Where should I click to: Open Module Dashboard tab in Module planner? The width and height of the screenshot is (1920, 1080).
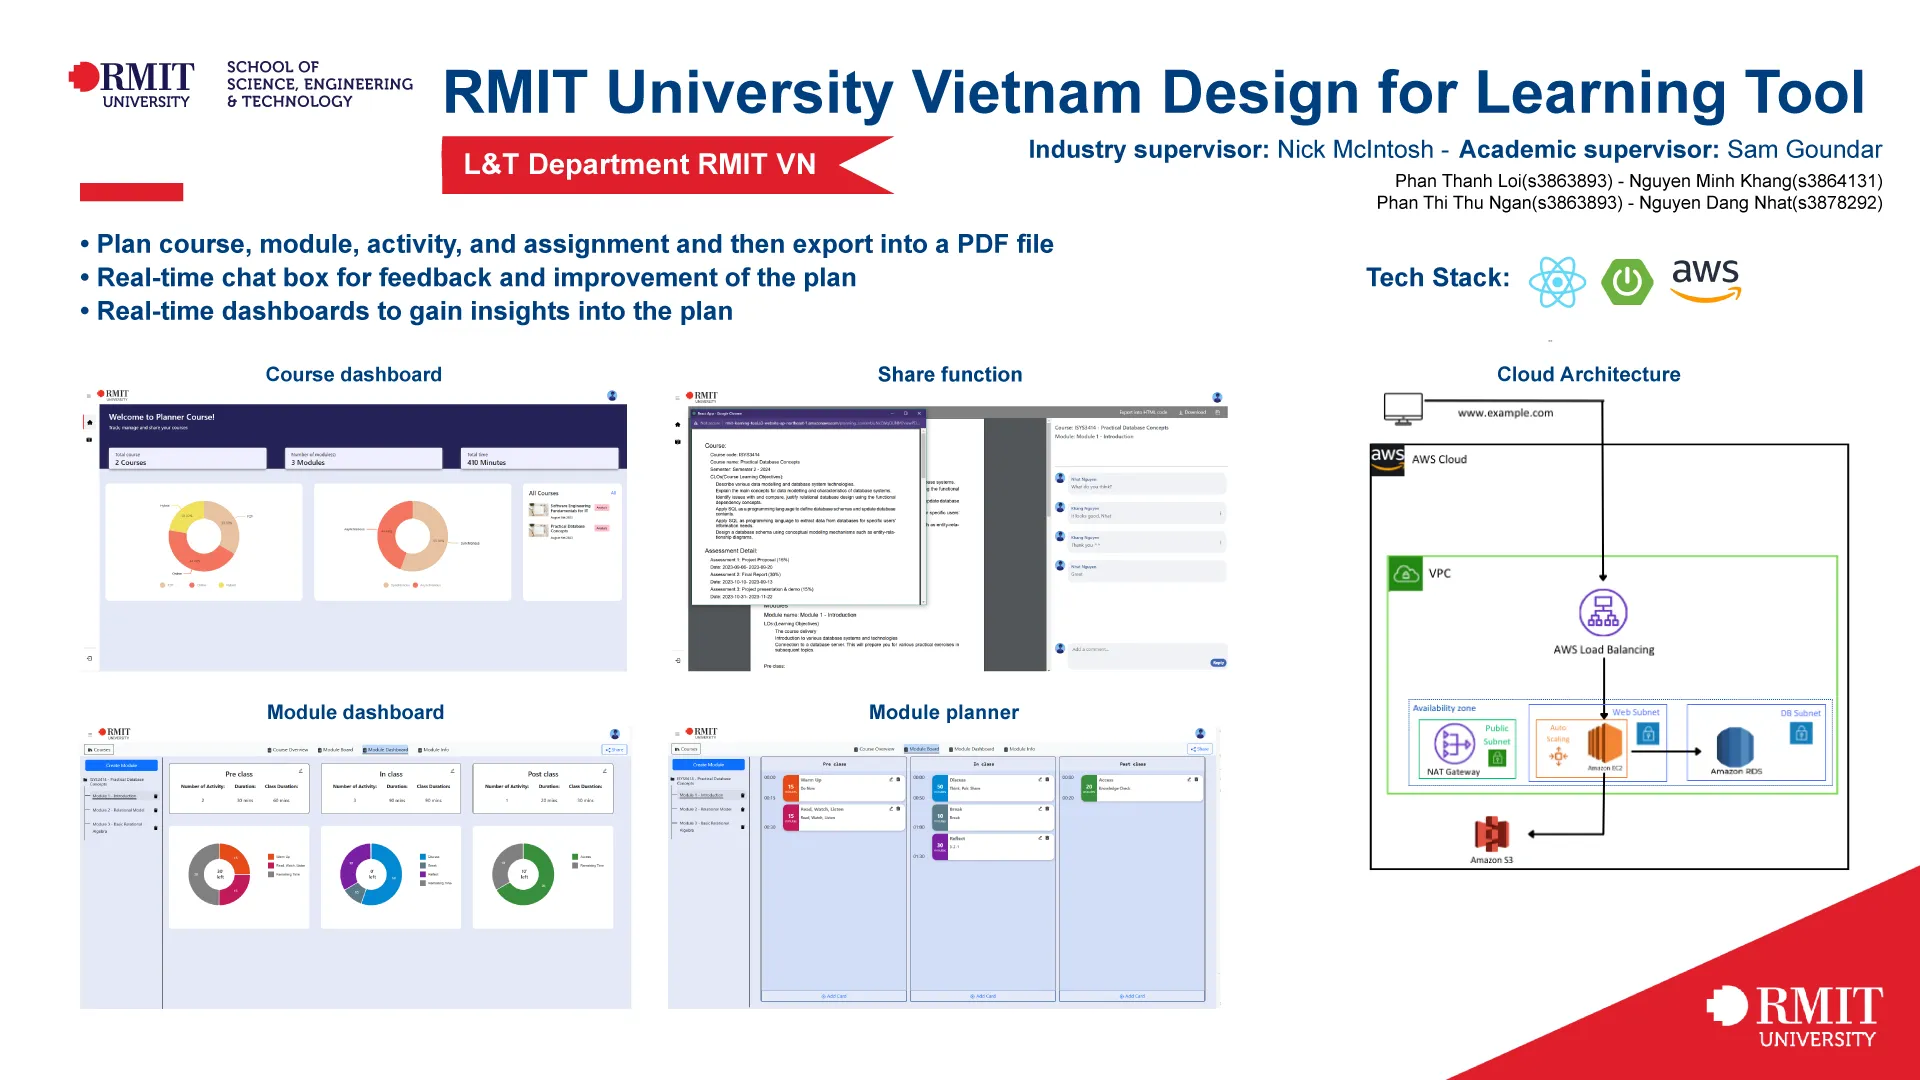971,749
